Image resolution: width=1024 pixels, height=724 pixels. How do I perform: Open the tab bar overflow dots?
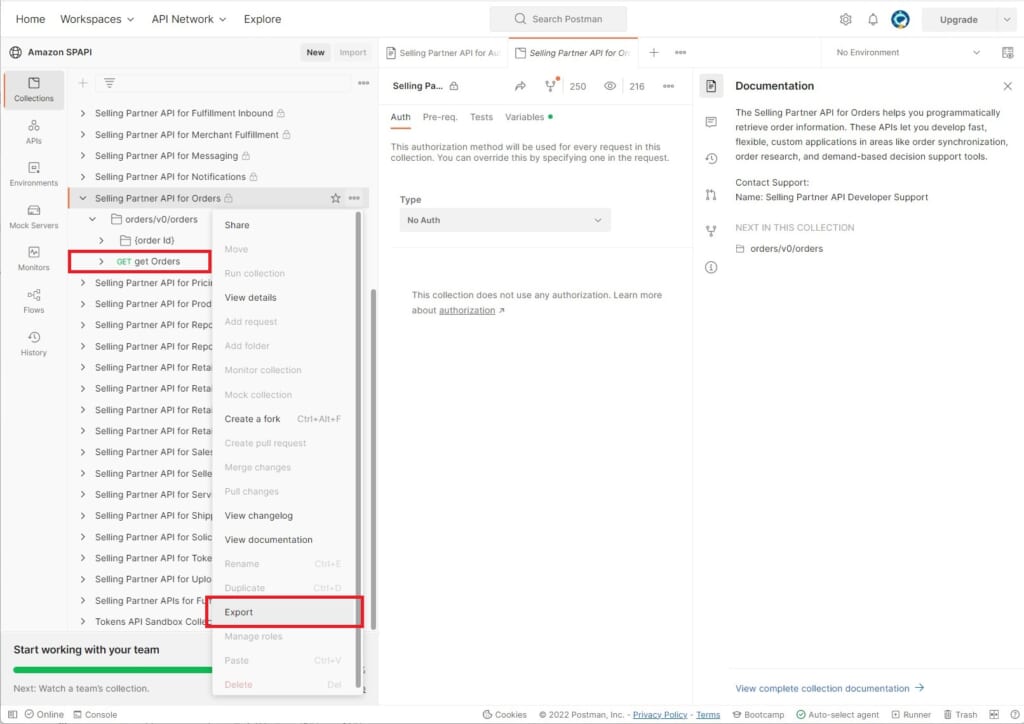point(680,52)
